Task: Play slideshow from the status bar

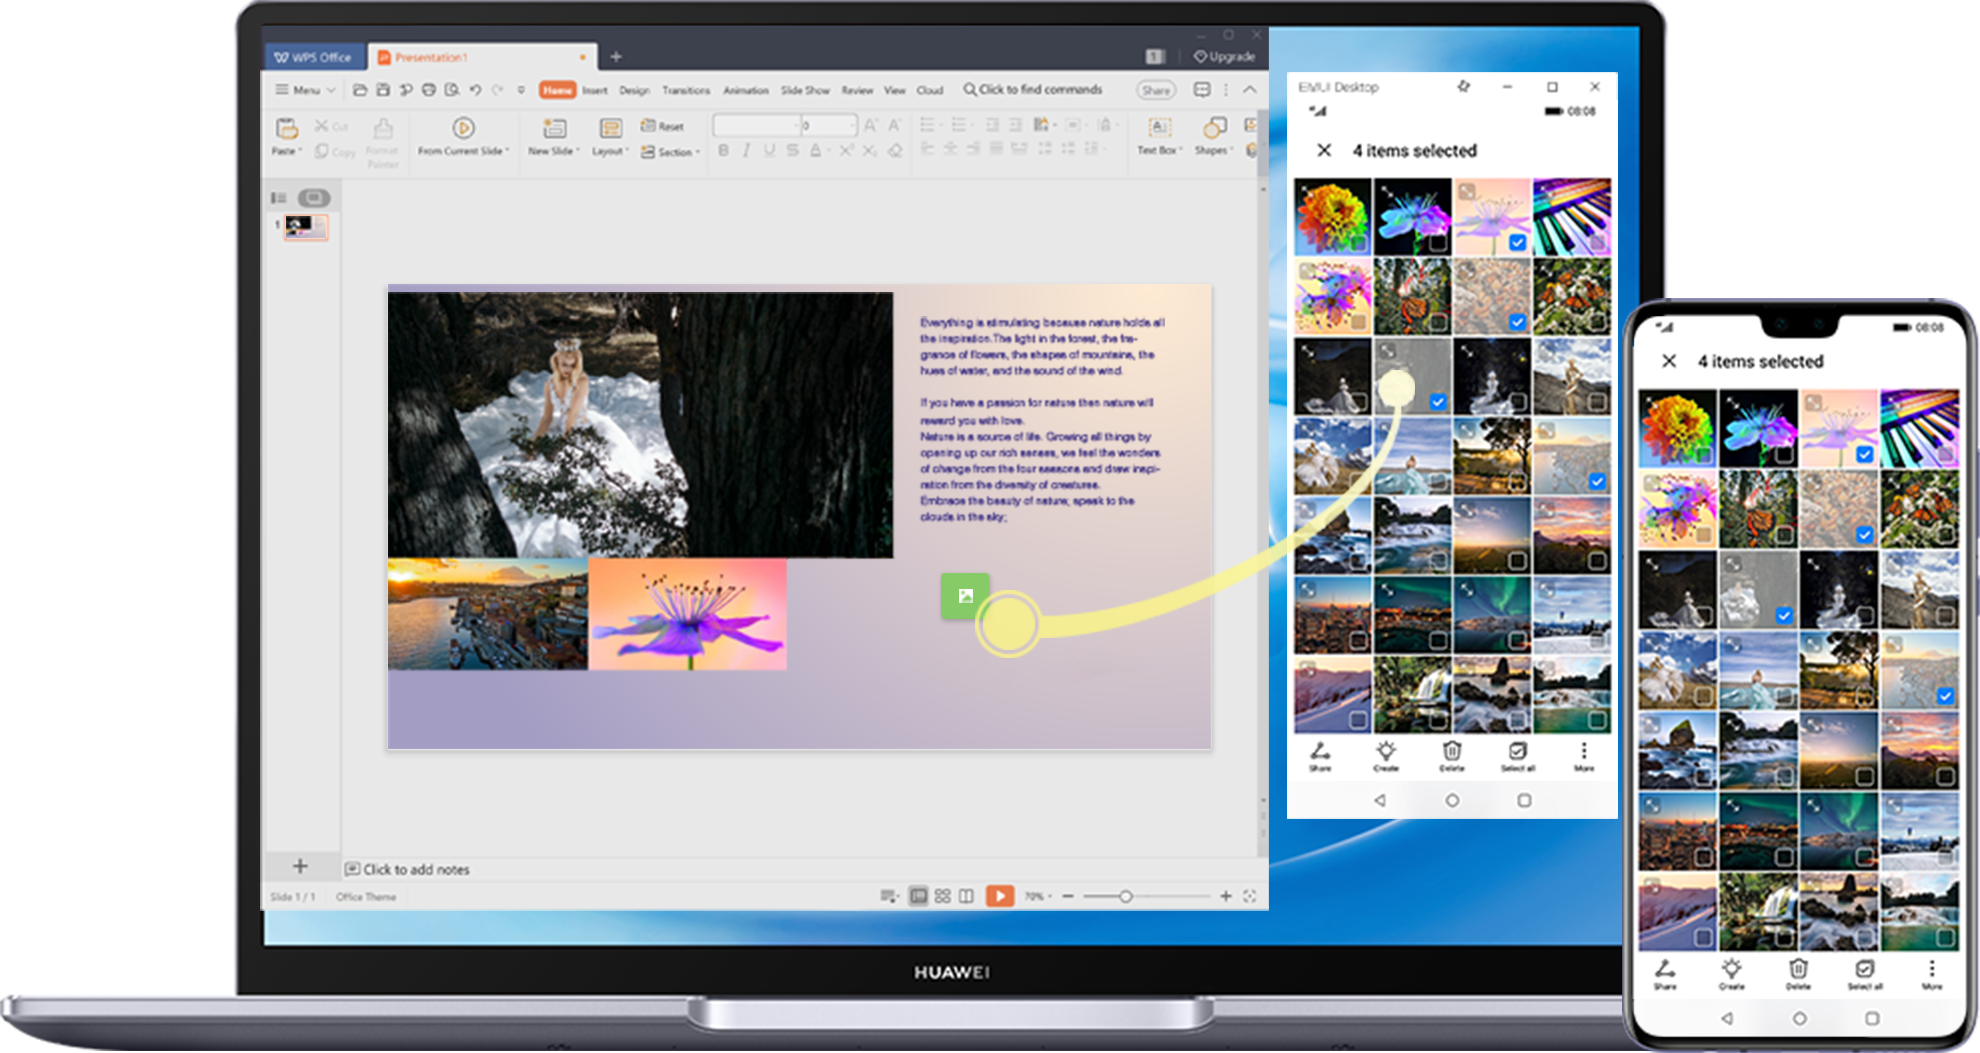Action: tap(1000, 896)
